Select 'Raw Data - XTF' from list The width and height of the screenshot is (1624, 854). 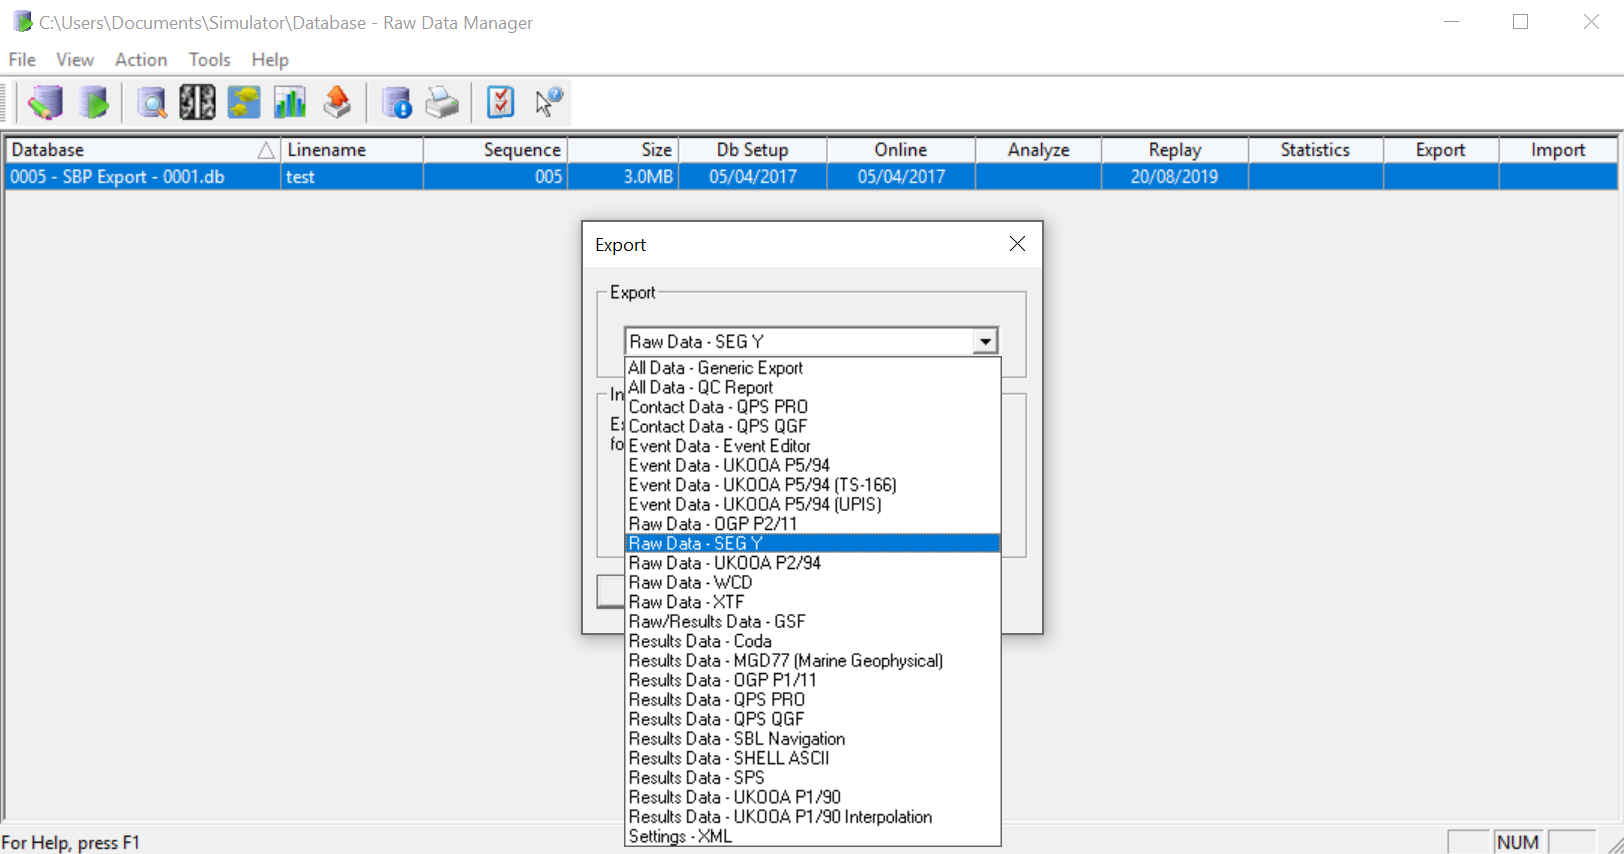point(686,602)
